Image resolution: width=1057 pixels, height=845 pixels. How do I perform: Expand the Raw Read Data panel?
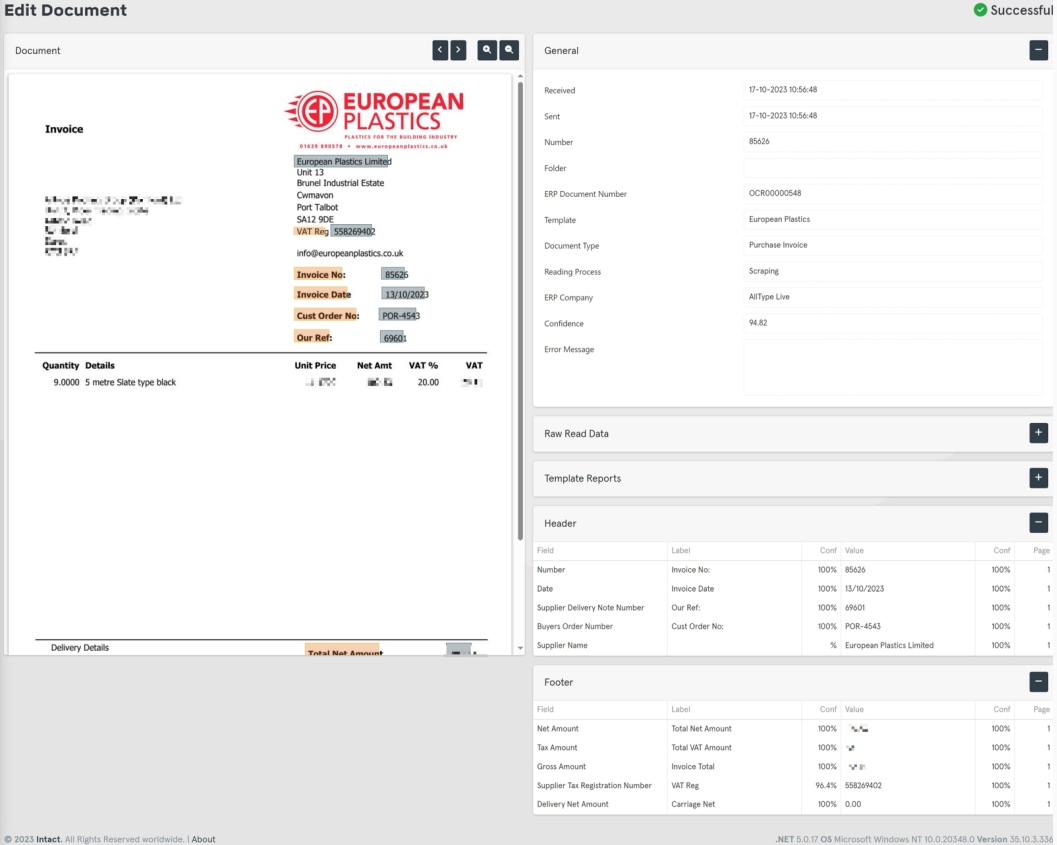1038,432
